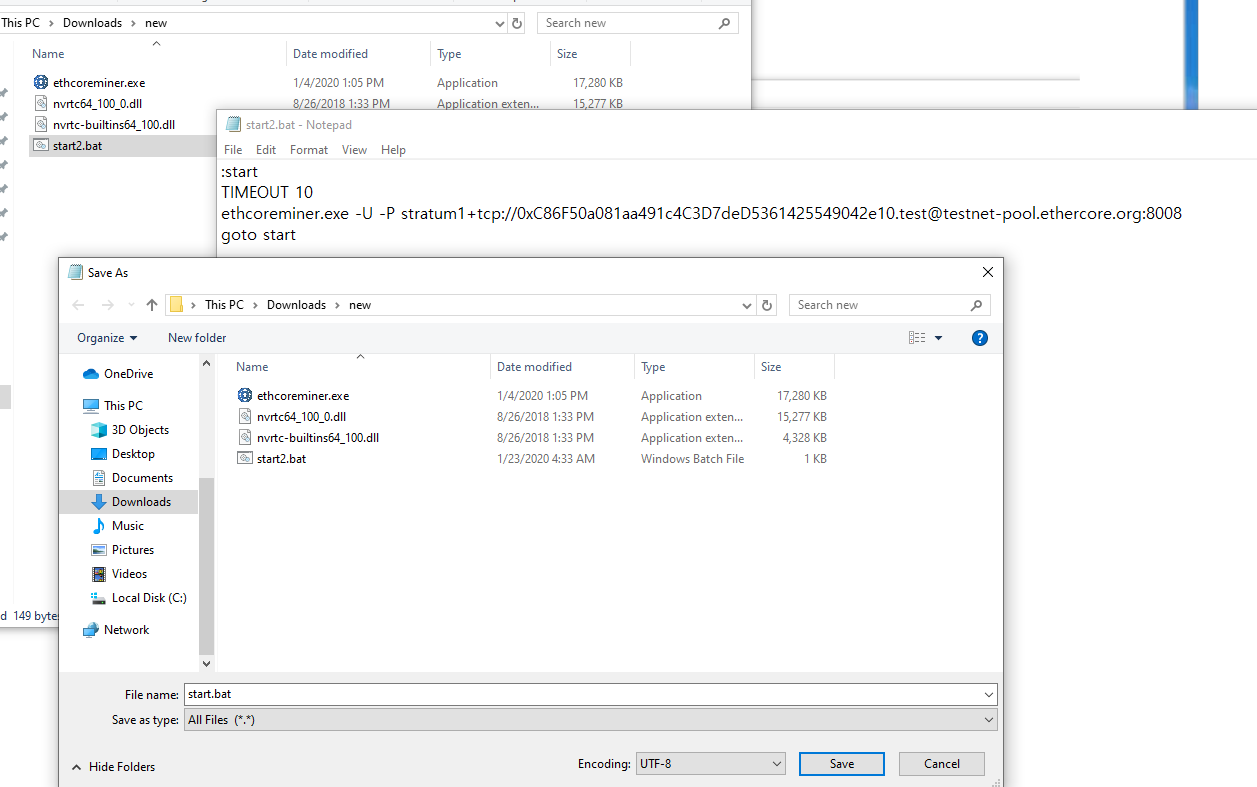Expand the File name history dropdown arrow

989,694
